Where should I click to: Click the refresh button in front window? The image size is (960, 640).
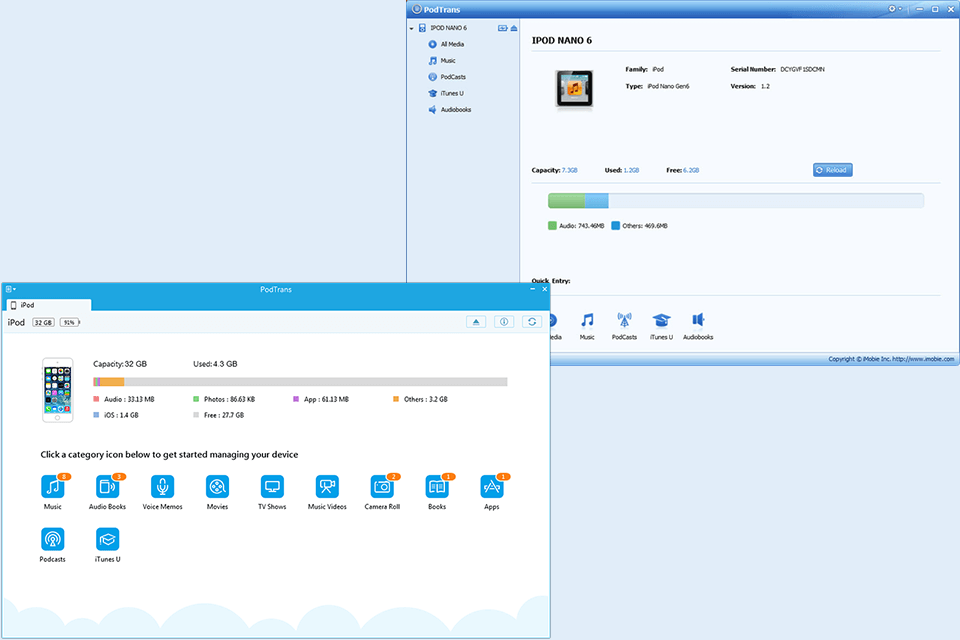532,322
